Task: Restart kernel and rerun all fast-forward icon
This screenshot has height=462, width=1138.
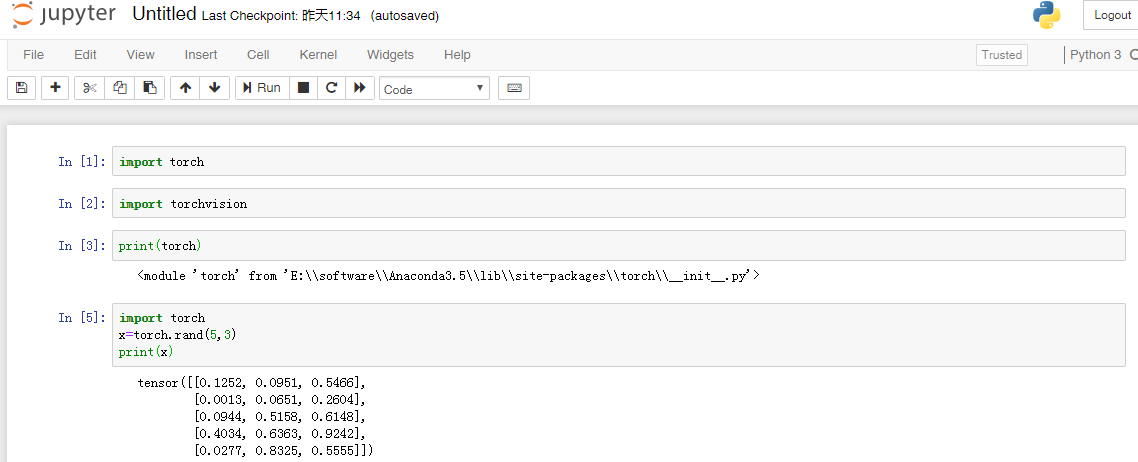Action: 360,88
